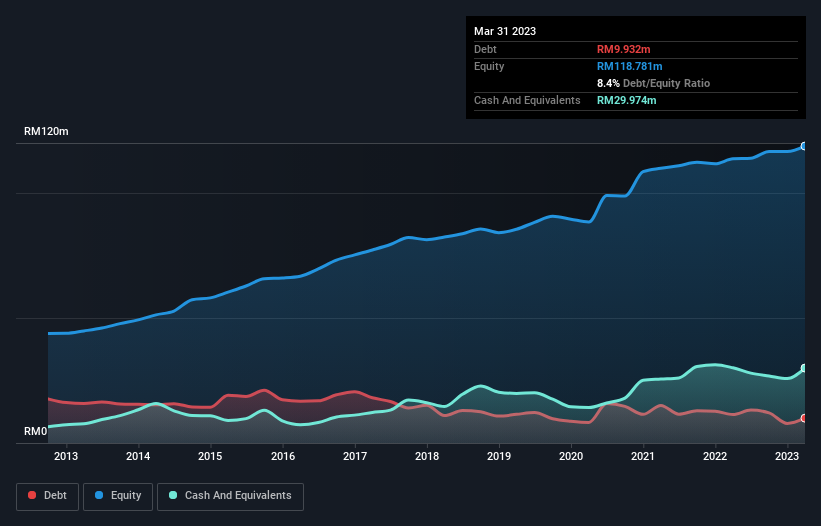
Task: Click the 2023 year tick label
Action: pyautogui.click(x=787, y=457)
